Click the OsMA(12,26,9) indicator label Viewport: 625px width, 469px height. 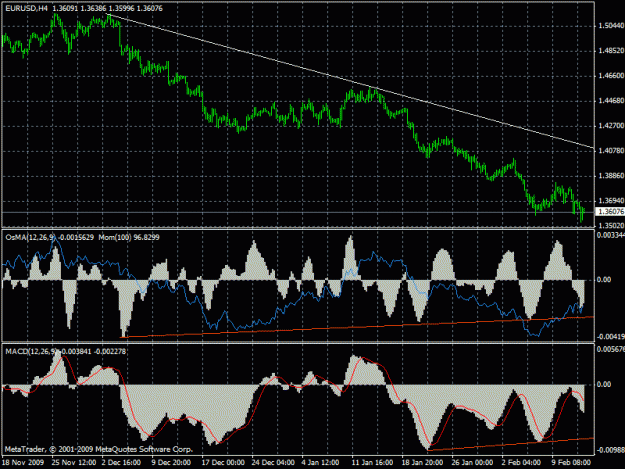[x=30, y=237]
